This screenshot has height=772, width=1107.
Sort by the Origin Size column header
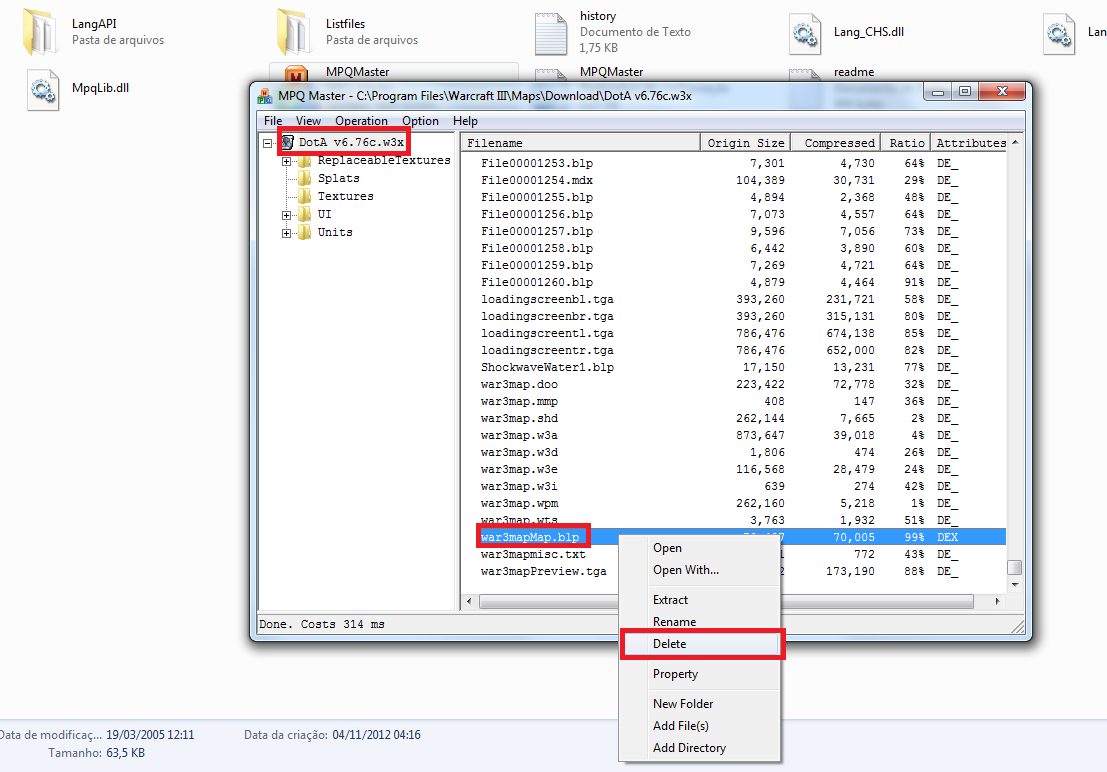(745, 143)
